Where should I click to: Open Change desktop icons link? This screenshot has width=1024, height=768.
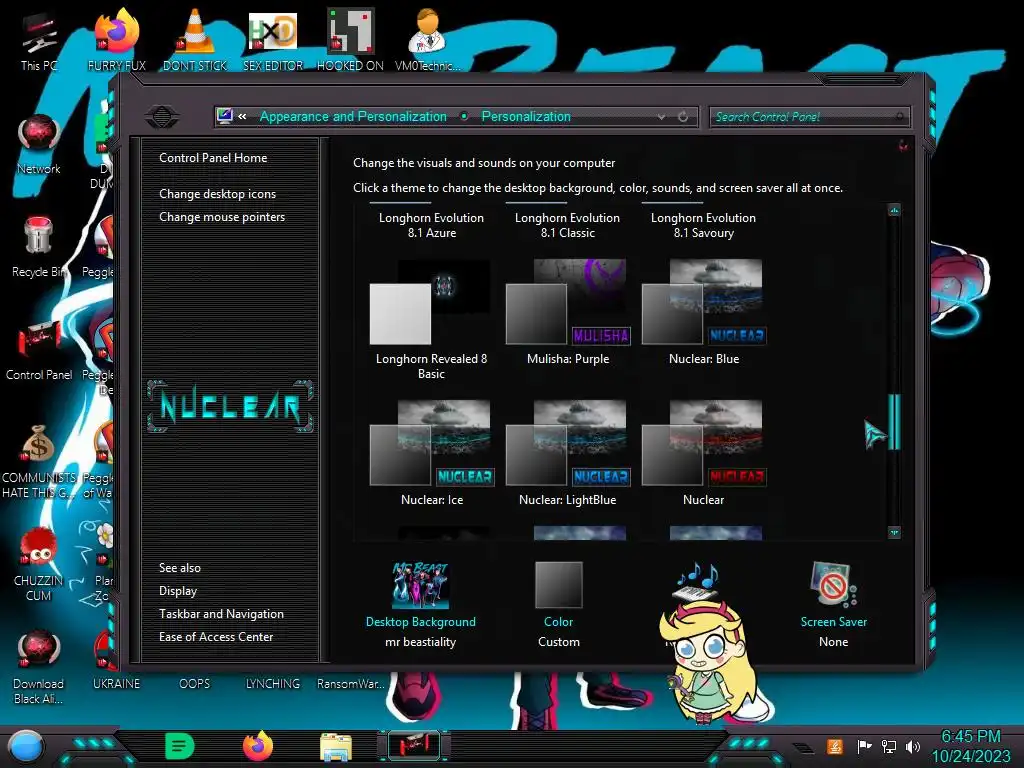tap(217, 194)
